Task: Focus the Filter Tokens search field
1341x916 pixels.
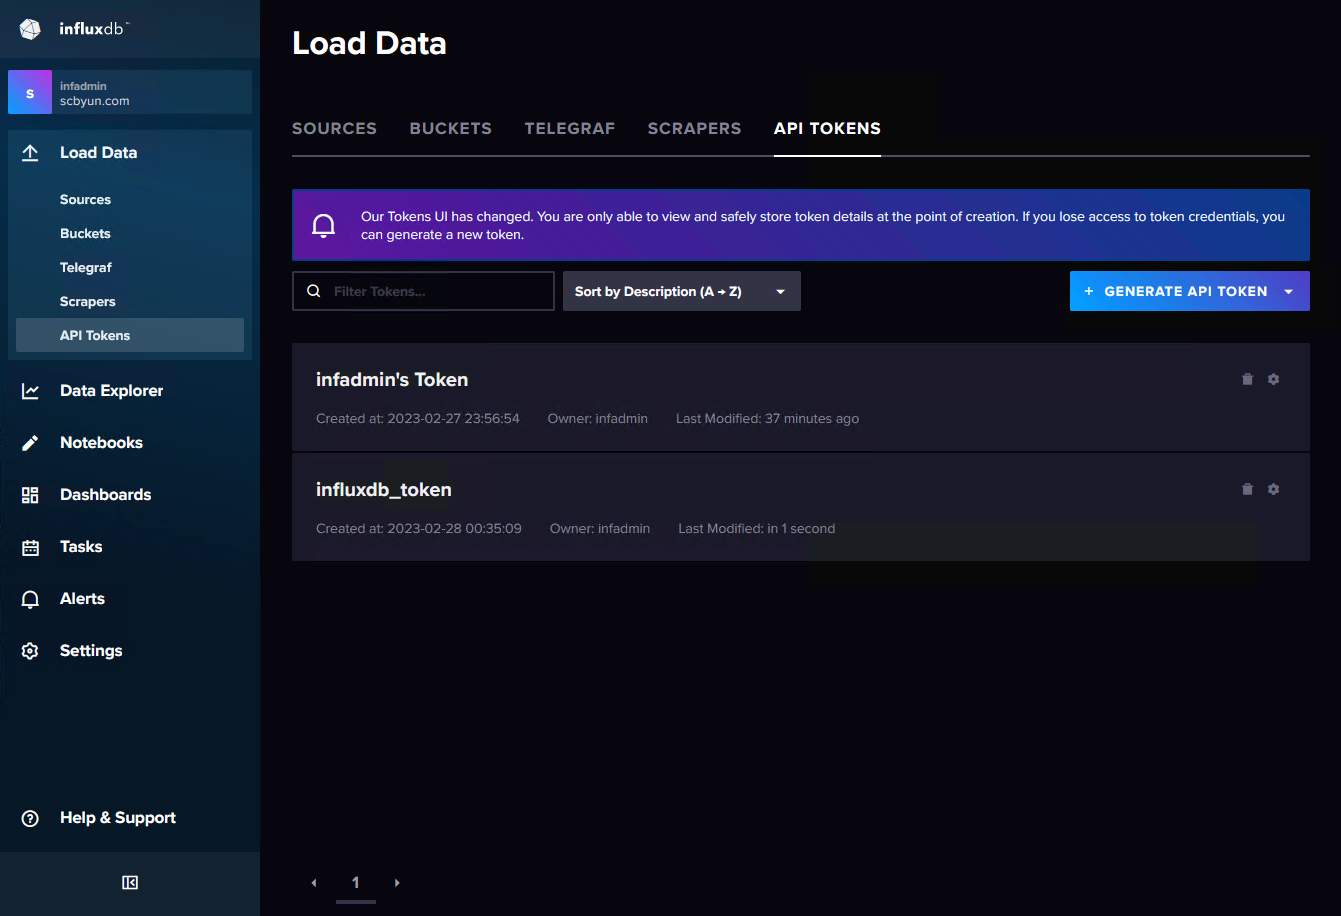Action: 423,291
